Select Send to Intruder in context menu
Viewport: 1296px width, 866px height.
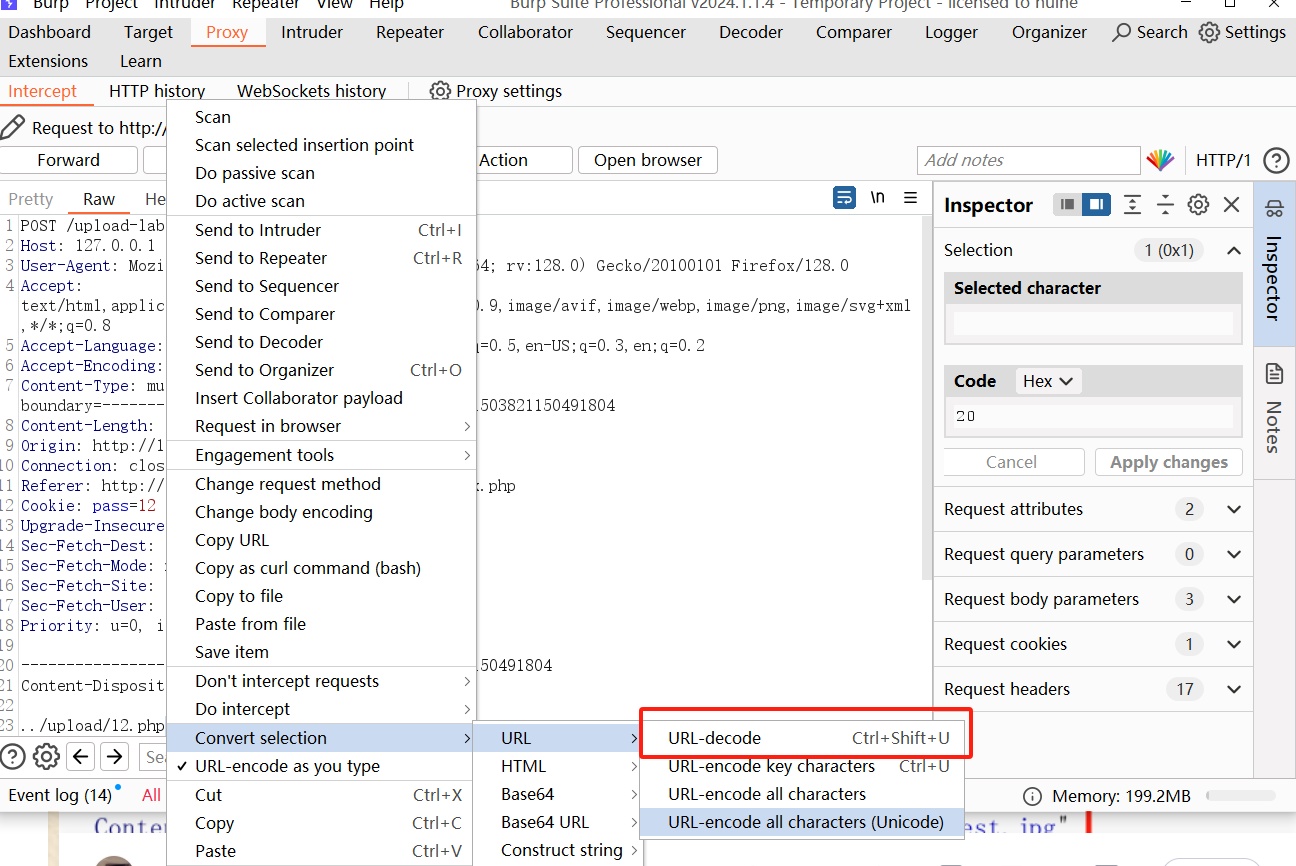[x=321, y=230]
